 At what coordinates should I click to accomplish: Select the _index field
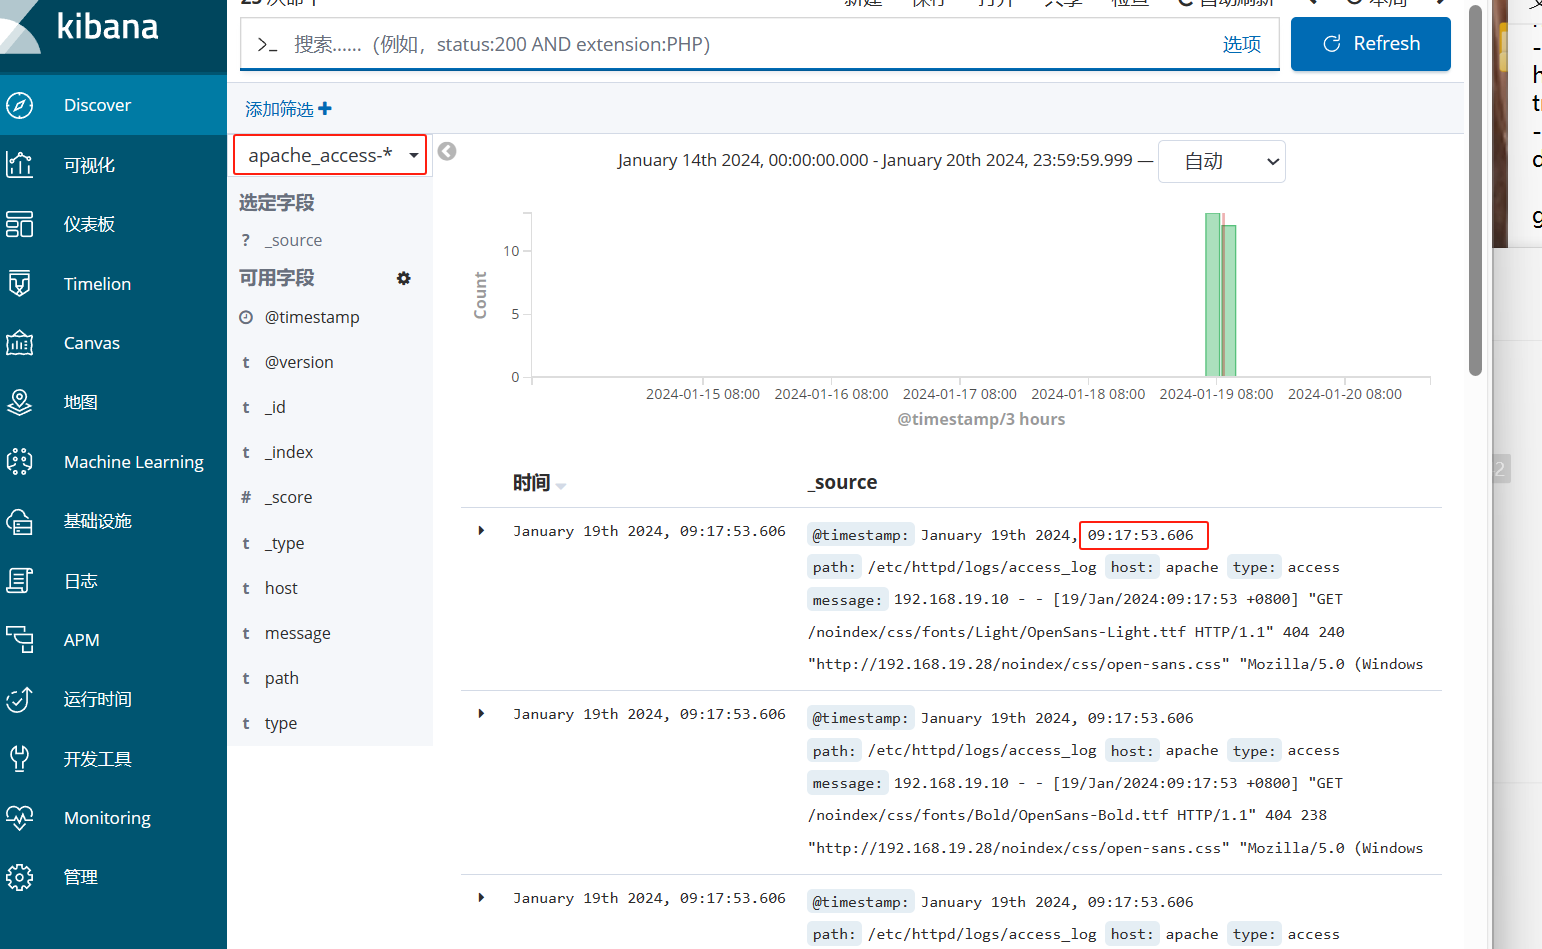tap(289, 452)
